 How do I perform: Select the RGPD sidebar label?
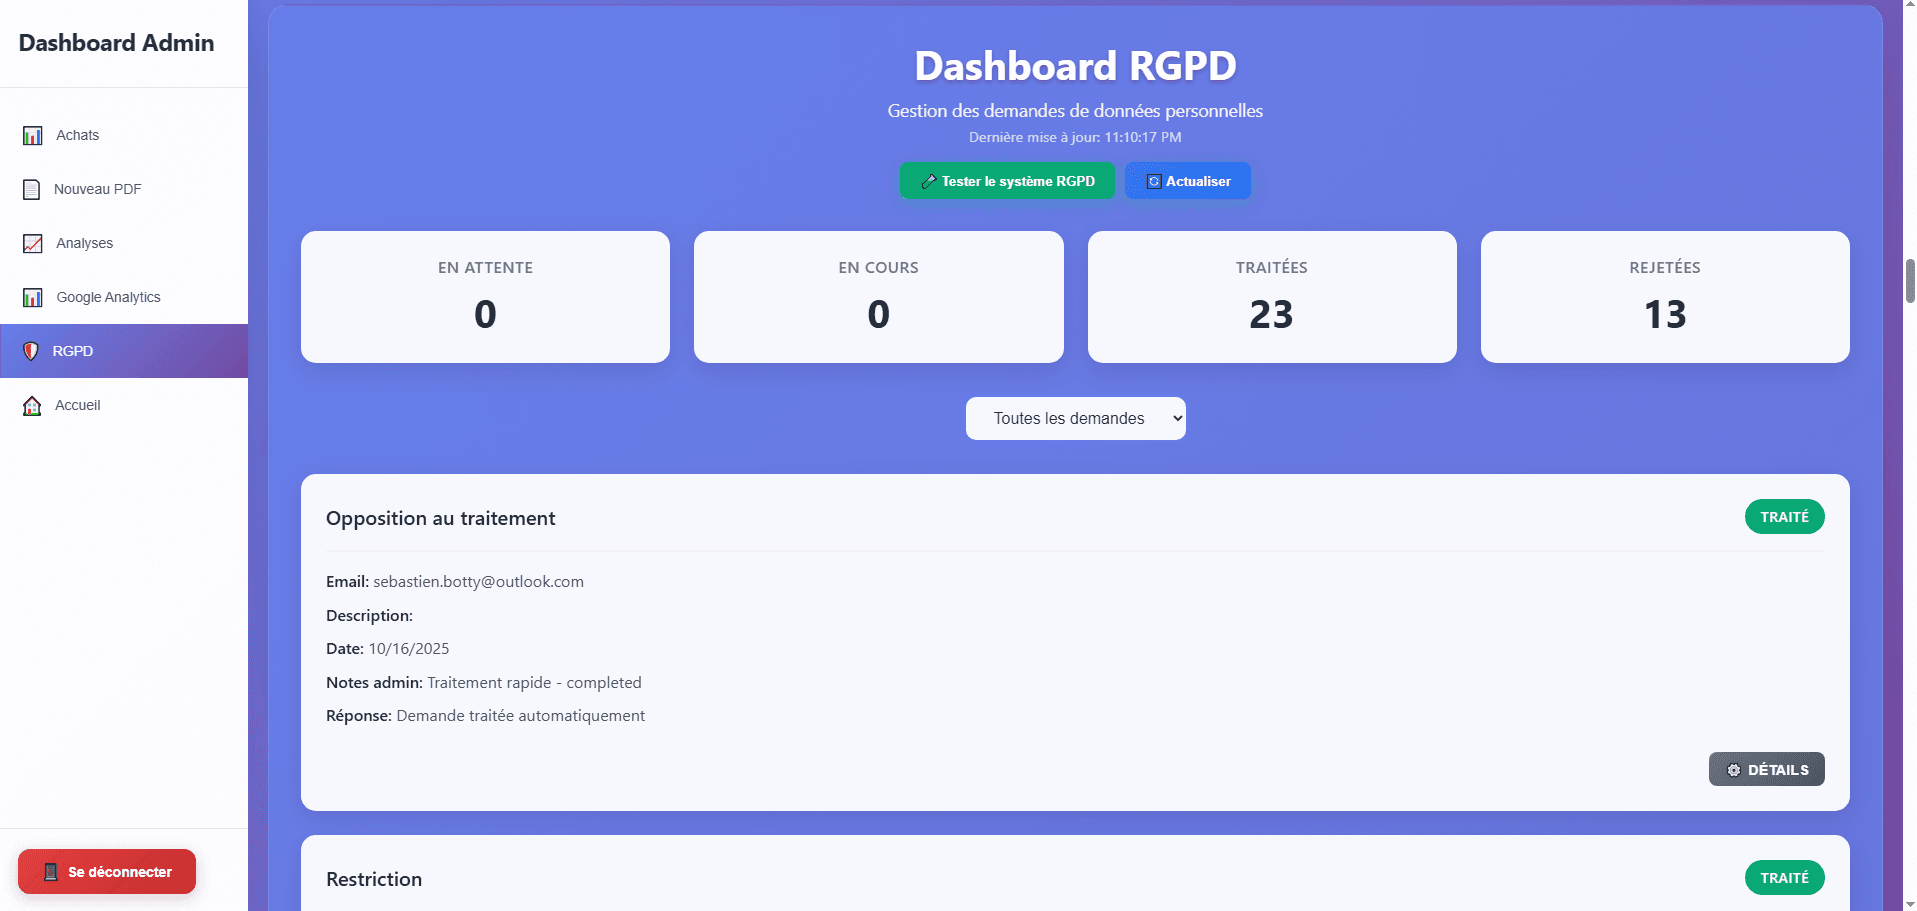coord(73,351)
